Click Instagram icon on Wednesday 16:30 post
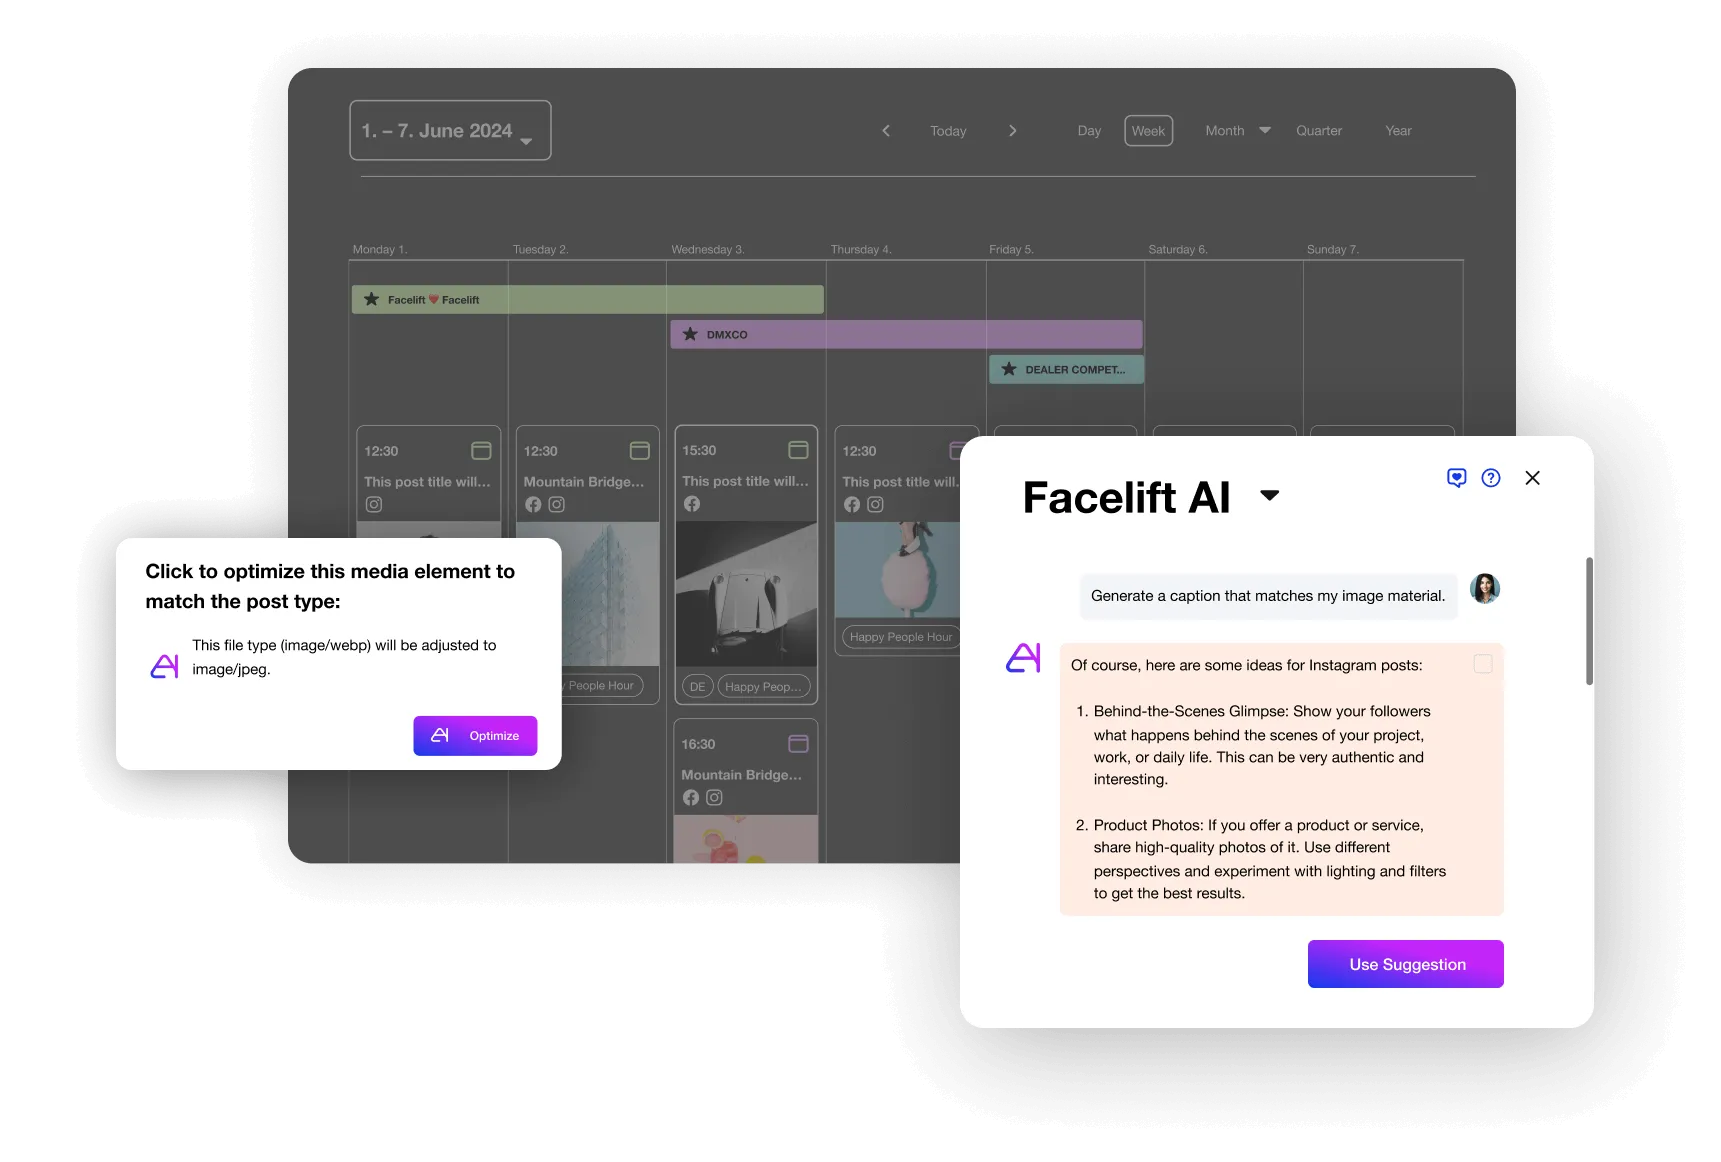Image resolution: width=1721 pixels, height=1162 pixels. tap(714, 798)
